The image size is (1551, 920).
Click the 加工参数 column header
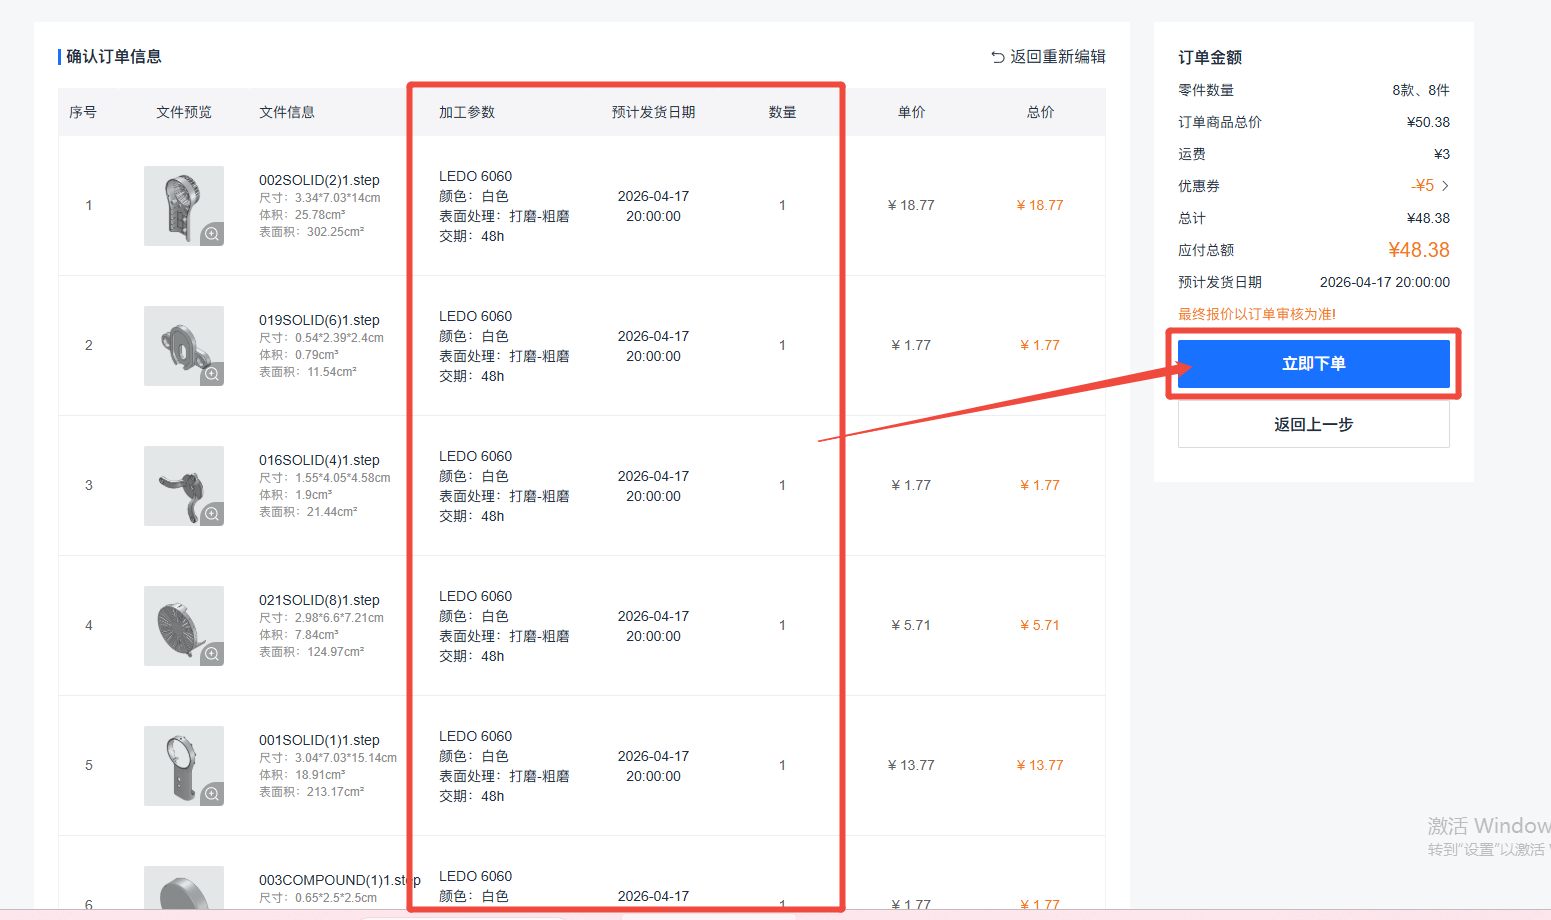pos(467,112)
